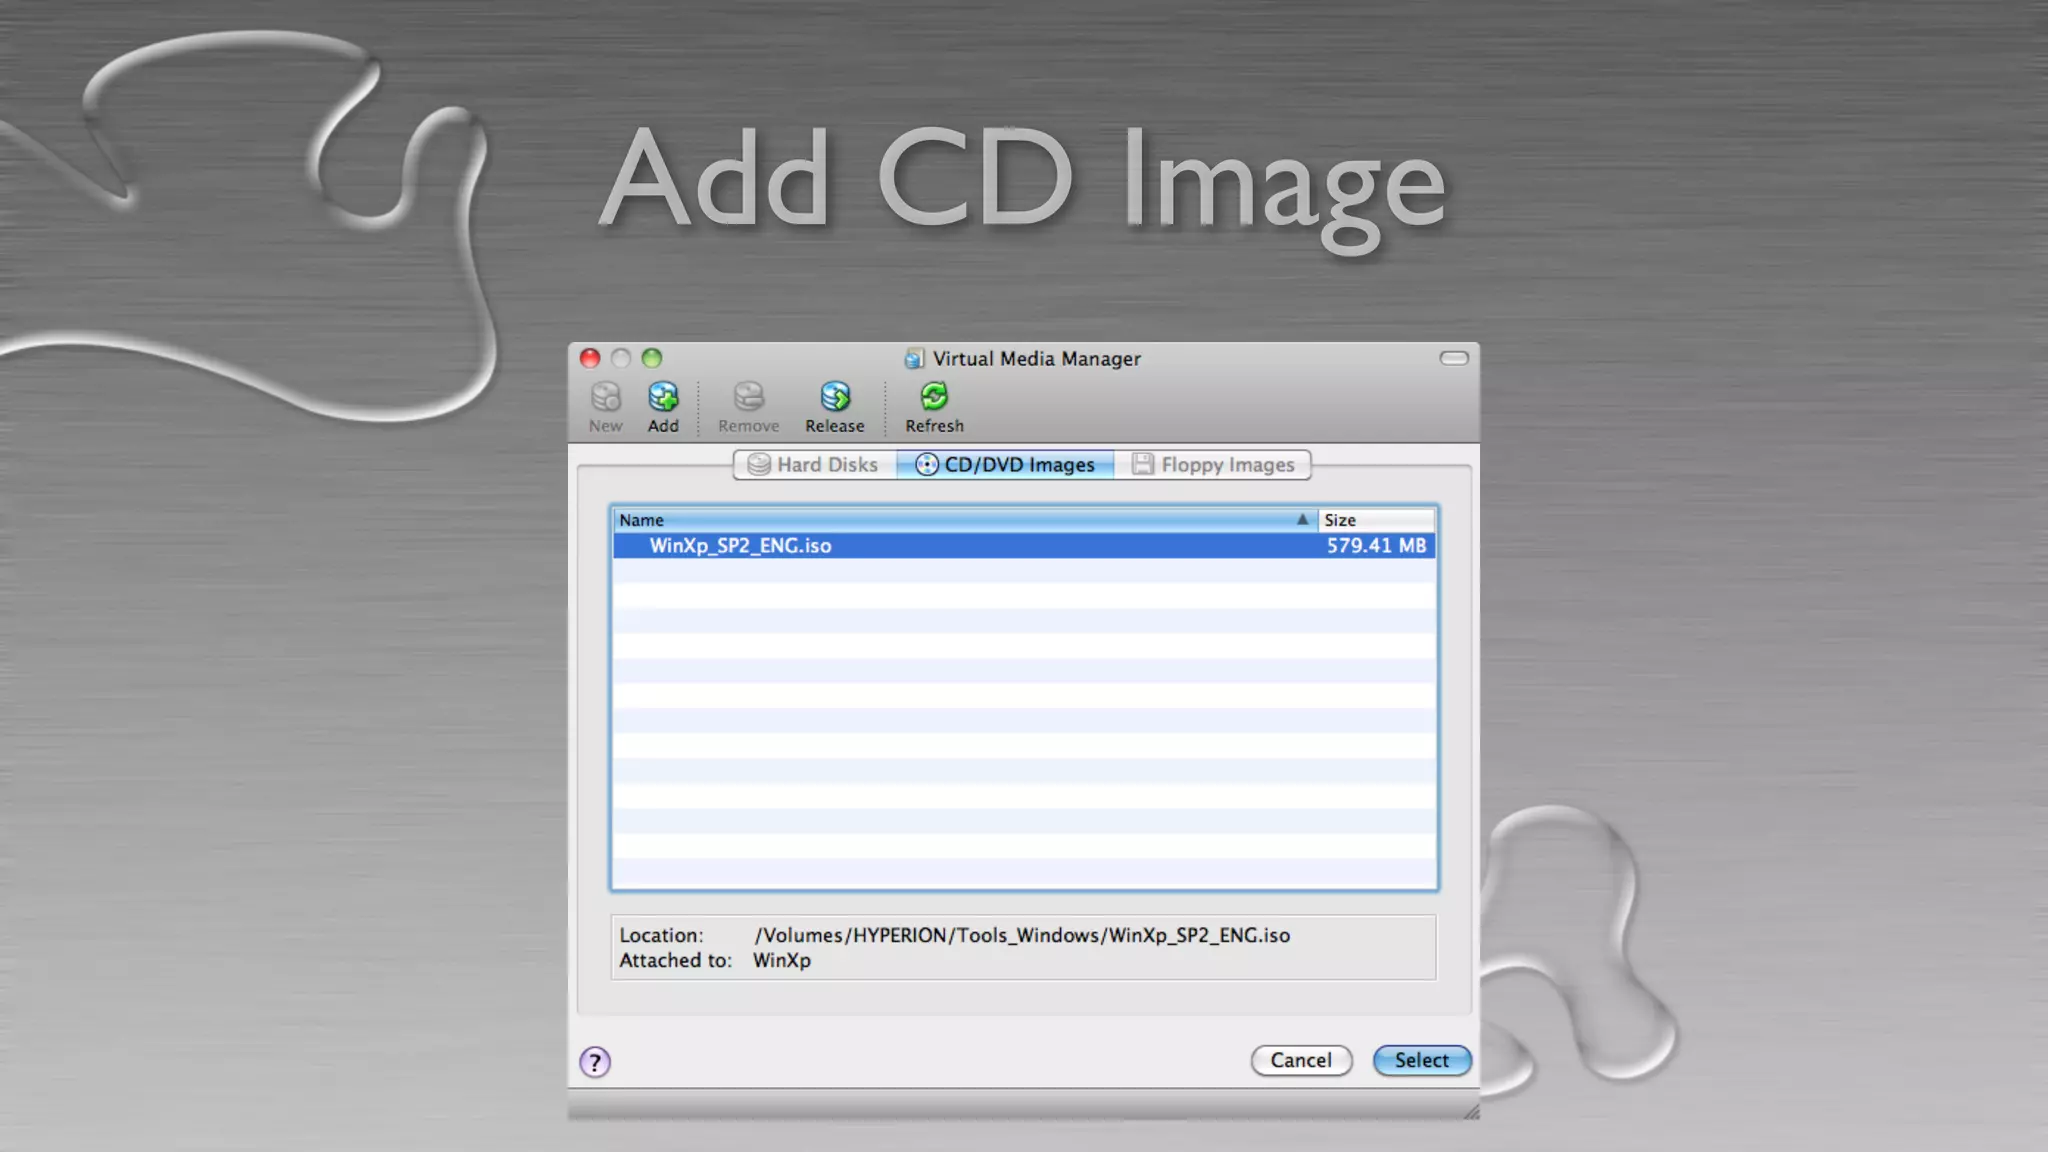Sort list by the Size column header
This screenshot has height=1152, width=2048.
1376,520
